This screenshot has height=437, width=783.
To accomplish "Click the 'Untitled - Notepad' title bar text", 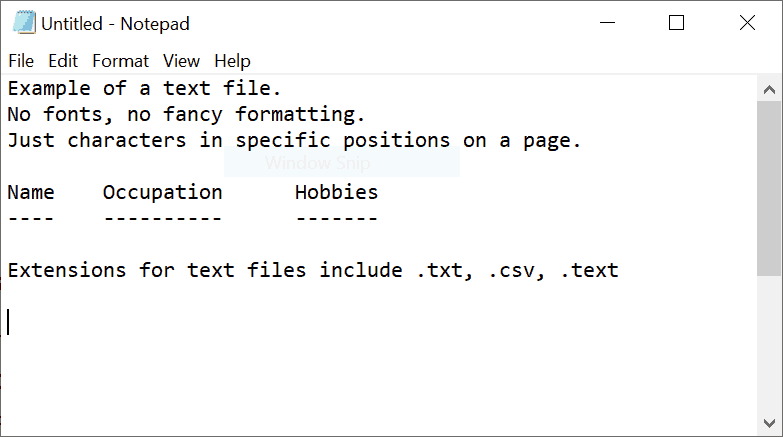I will click(115, 23).
